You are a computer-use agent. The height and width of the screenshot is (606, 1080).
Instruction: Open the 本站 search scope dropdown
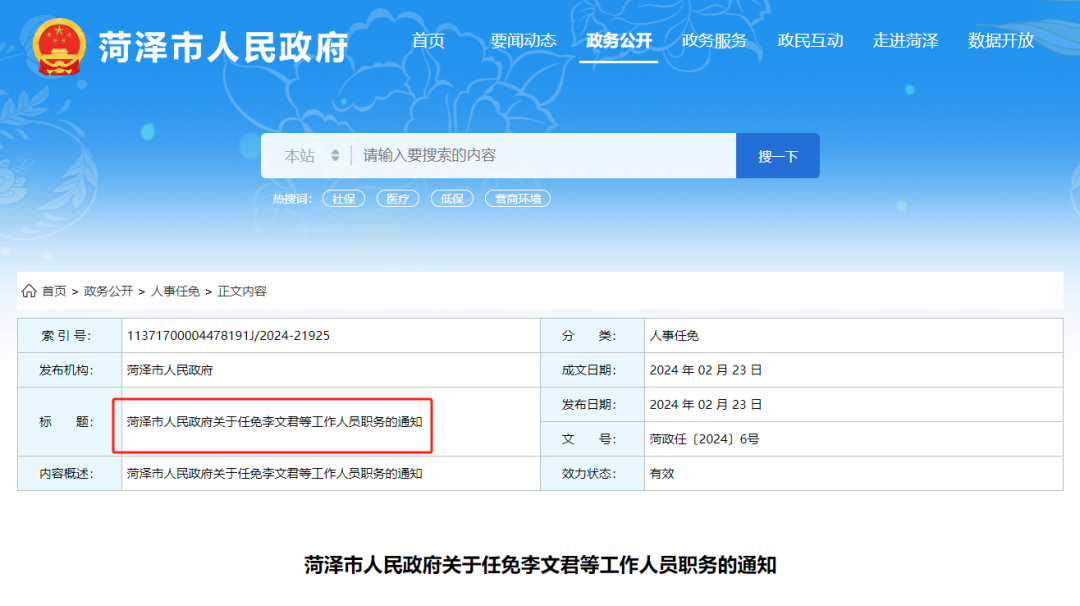306,155
